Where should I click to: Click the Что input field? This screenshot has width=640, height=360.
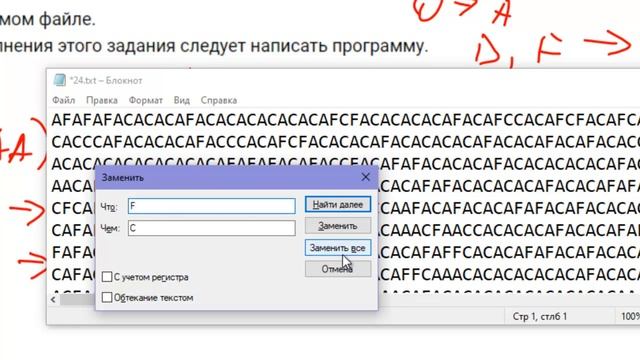pyautogui.click(x=211, y=206)
